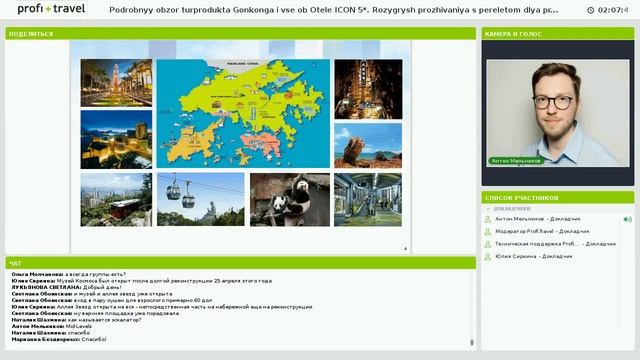Click message about вход примерно 60 дол
This screenshot has width=640, height=360.
point(112,300)
